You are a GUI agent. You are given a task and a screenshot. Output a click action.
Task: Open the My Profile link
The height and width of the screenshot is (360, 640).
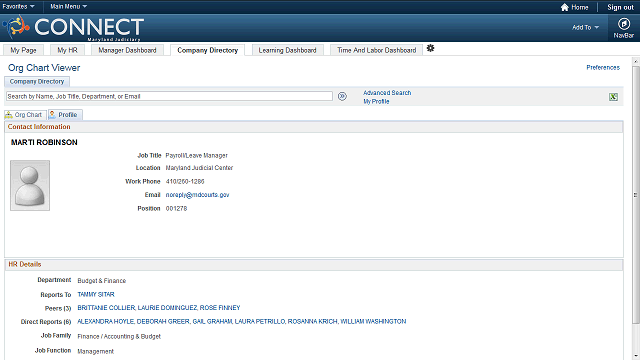[376, 101]
